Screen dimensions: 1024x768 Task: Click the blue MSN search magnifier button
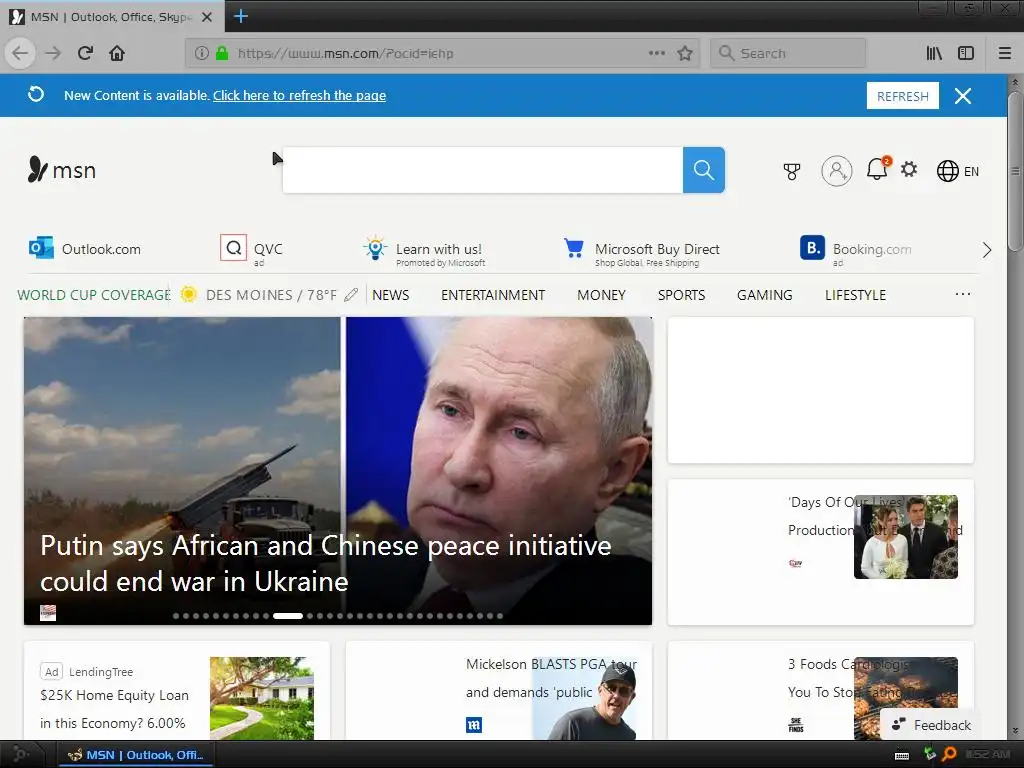[703, 170]
